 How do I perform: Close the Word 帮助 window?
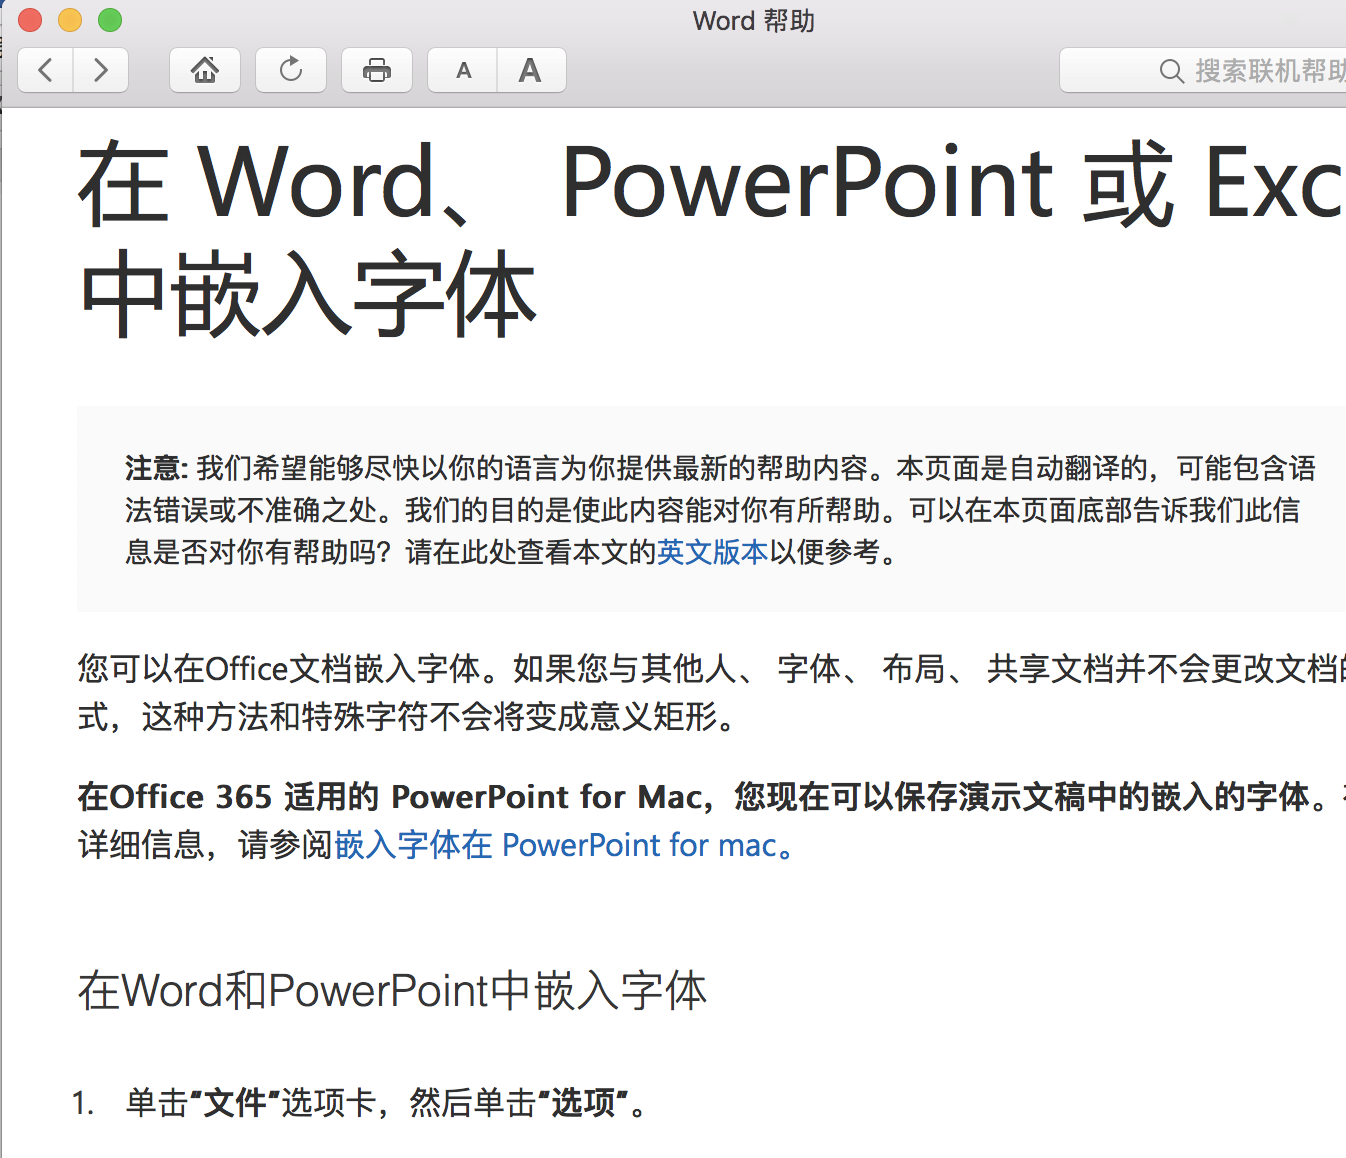(30, 19)
